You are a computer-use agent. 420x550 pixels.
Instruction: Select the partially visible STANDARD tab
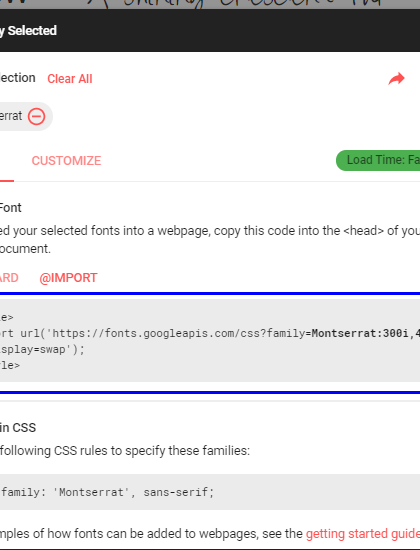click(x=9, y=278)
